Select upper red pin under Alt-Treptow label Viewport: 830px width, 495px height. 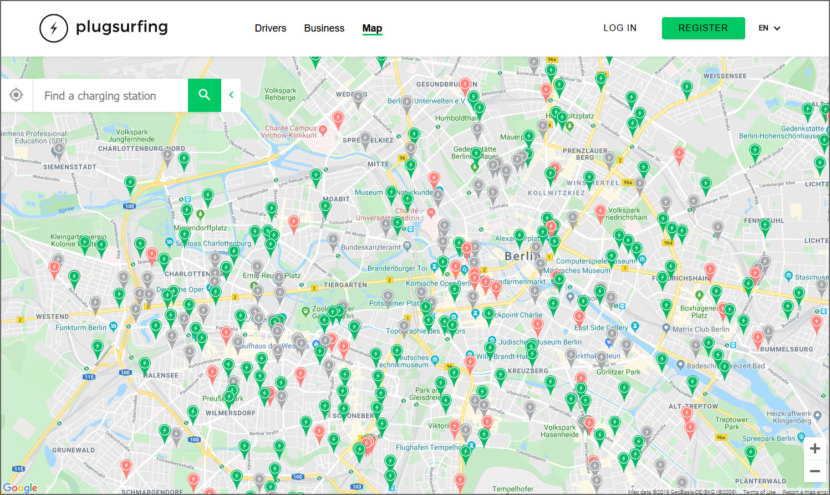[687, 414]
